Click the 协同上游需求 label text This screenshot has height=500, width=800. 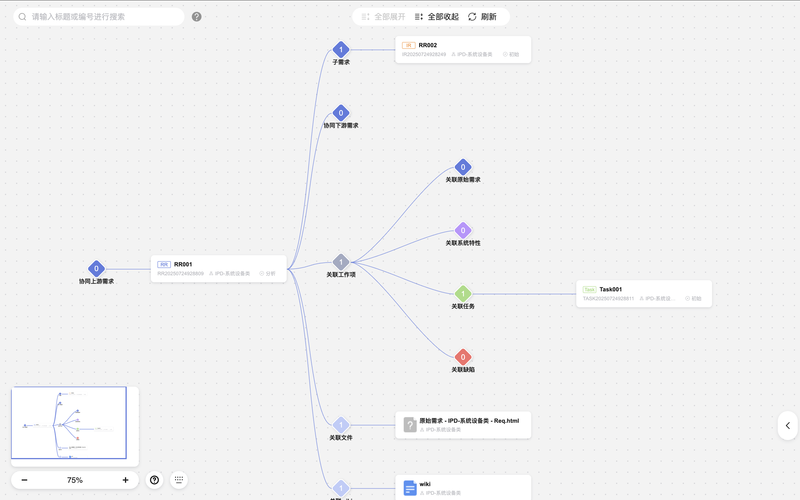[x=96, y=281]
